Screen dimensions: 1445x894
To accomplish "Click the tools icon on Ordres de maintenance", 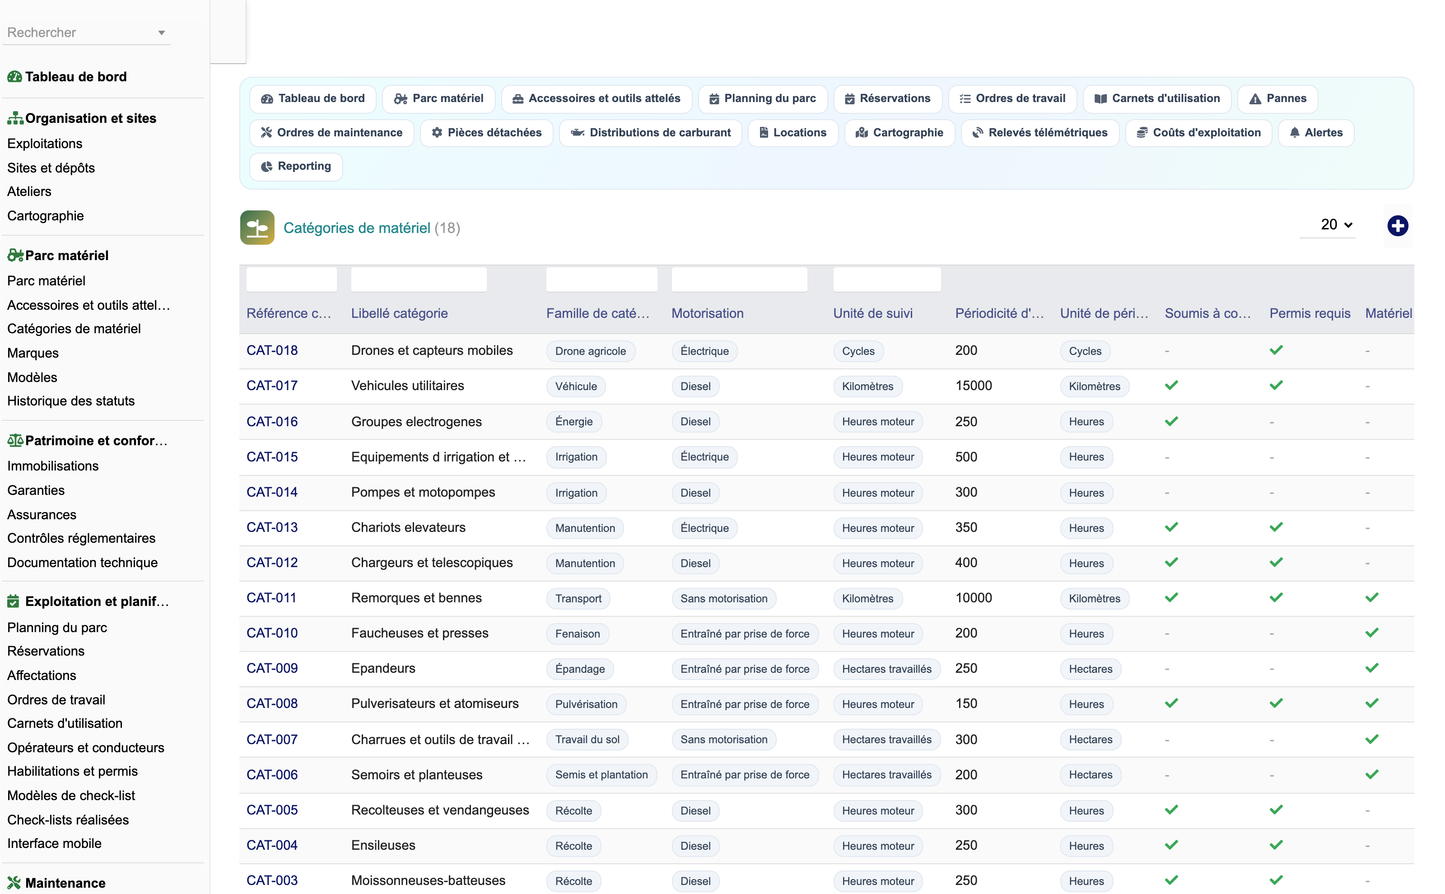I will click(267, 133).
